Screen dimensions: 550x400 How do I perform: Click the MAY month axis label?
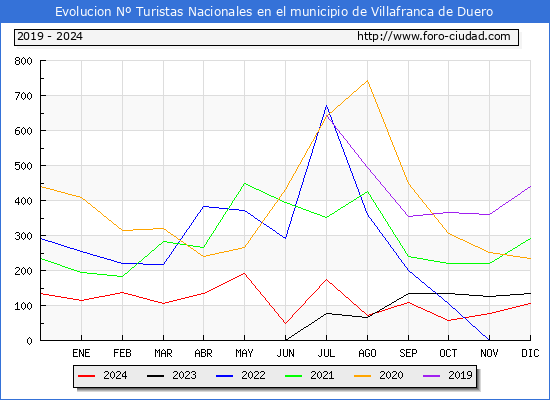tap(244, 353)
